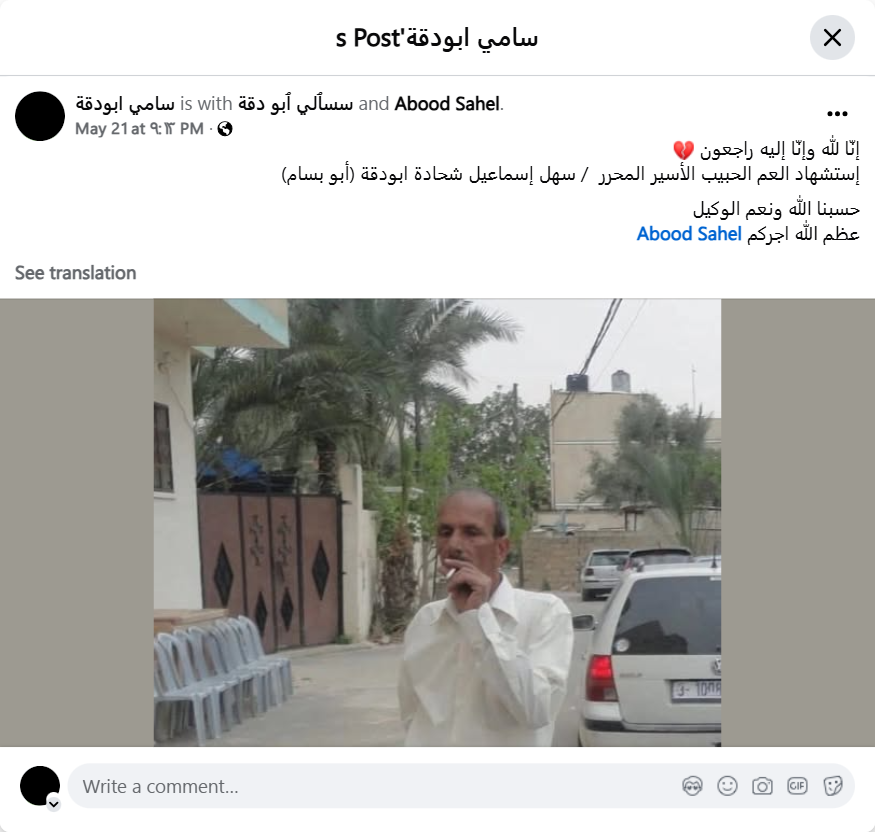Open the sticker picker icon
The image size is (875, 832).
(x=832, y=786)
